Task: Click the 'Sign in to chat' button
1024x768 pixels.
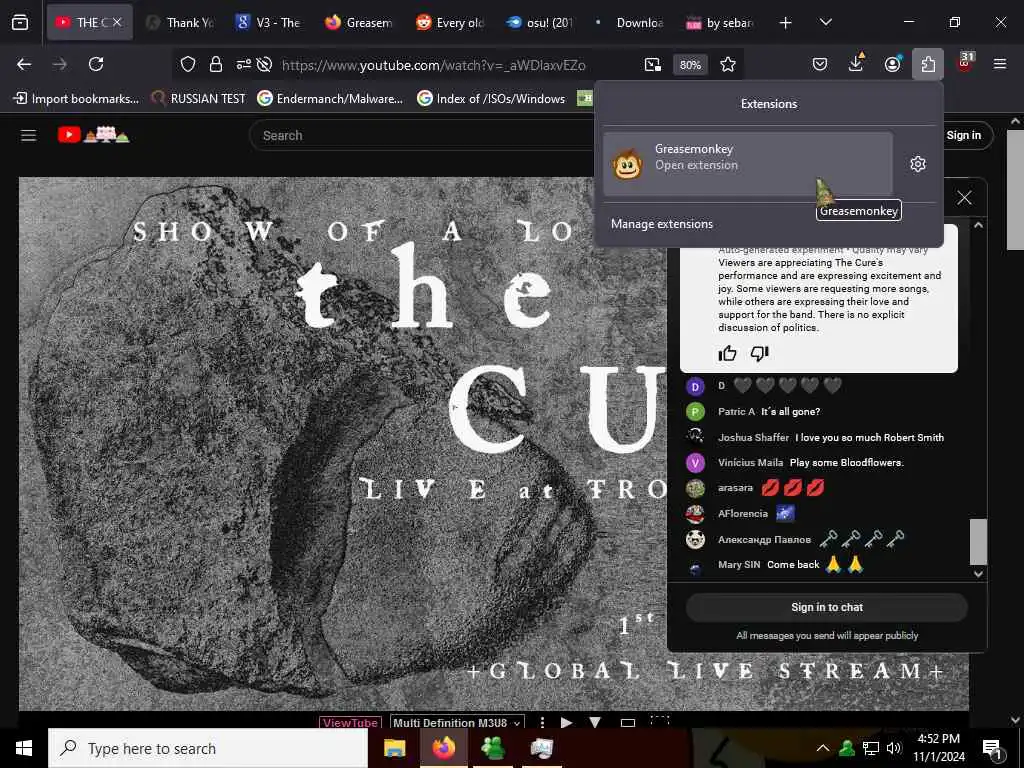Action: point(827,607)
